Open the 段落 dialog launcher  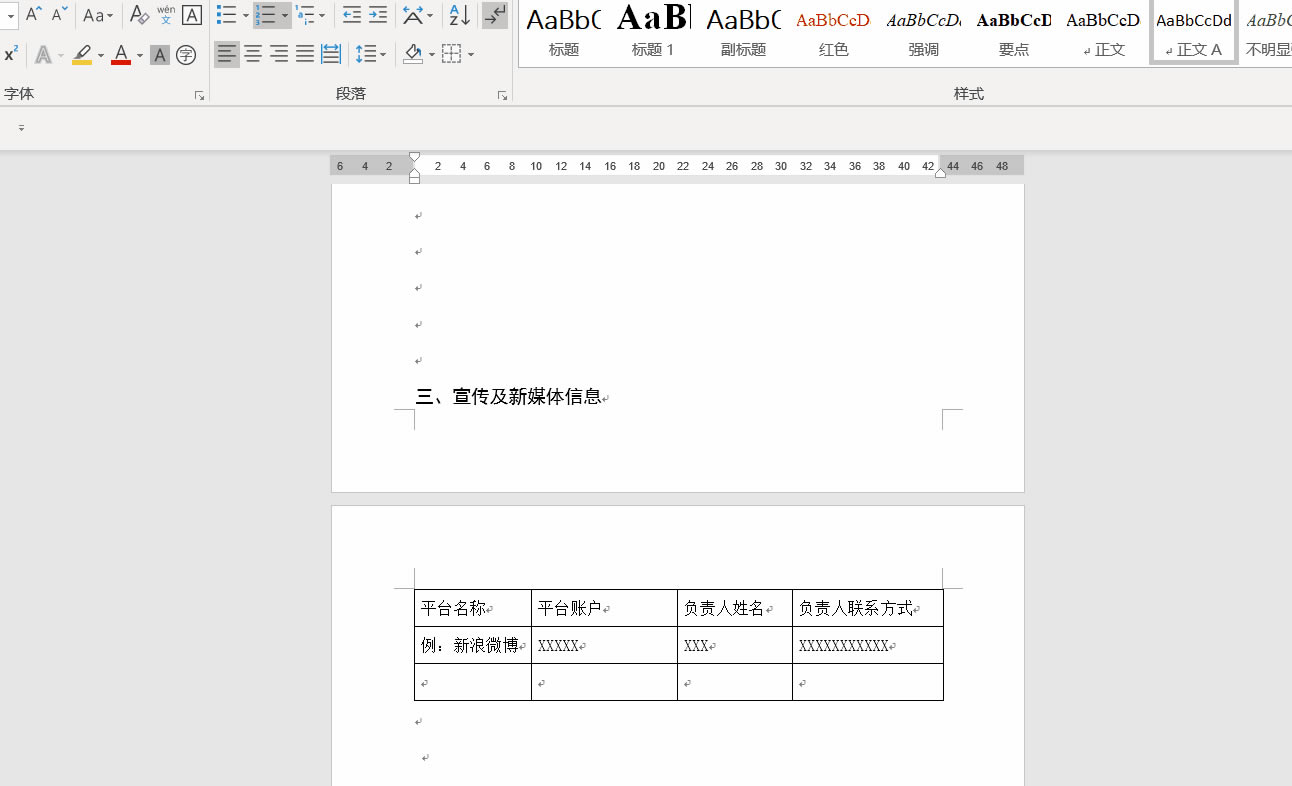tap(502, 95)
